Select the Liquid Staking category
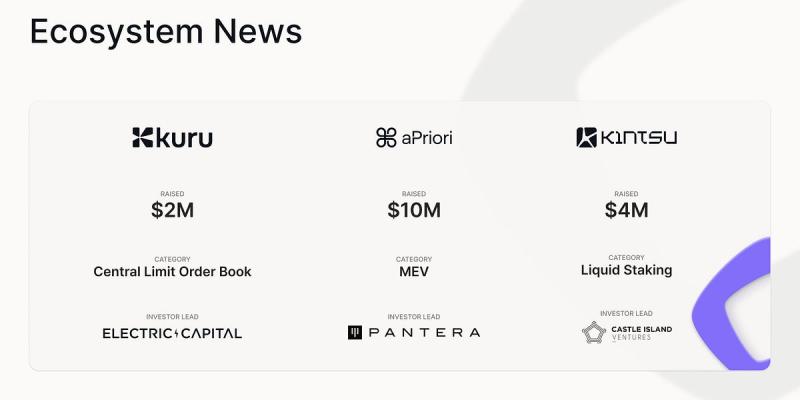 [627, 270]
